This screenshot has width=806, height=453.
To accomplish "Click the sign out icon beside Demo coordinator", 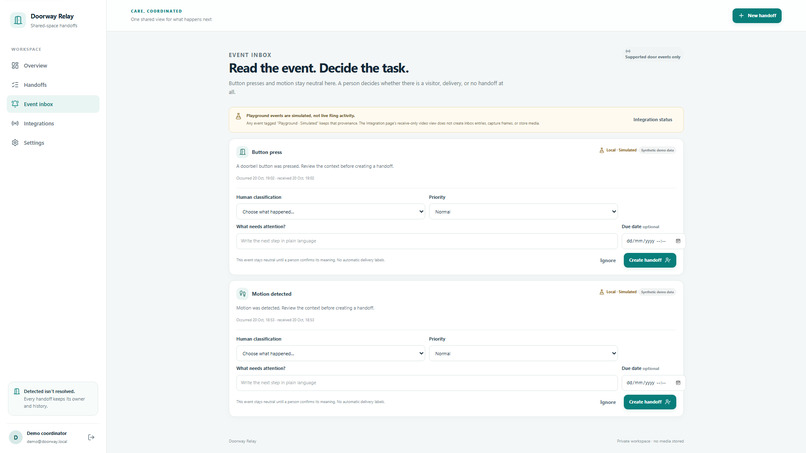I will pyautogui.click(x=91, y=438).
